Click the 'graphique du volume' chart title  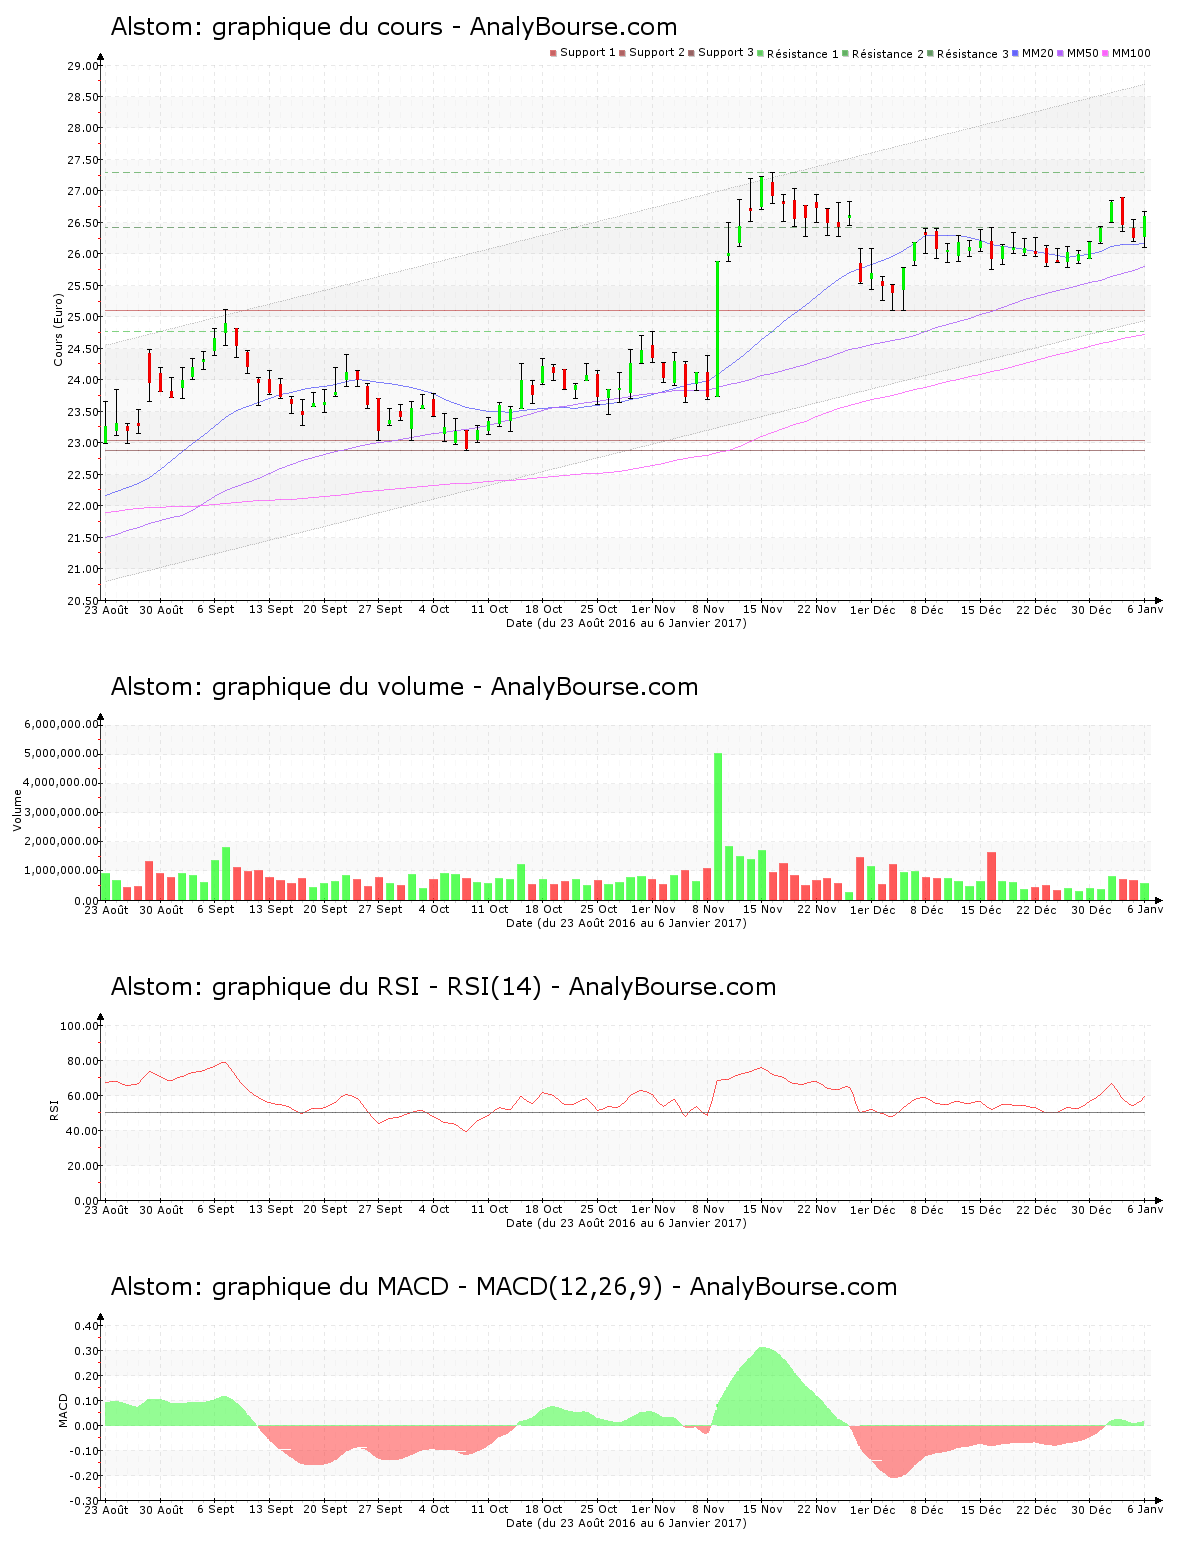tap(338, 687)
